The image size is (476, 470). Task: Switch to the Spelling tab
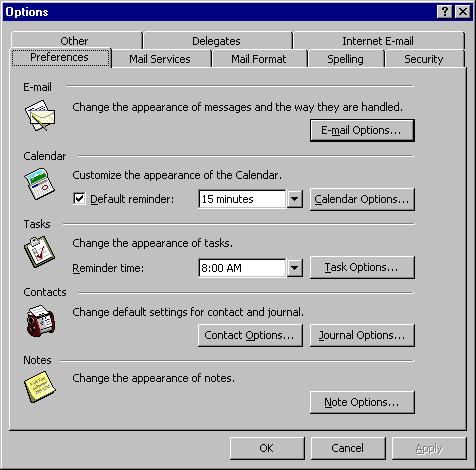[346, 59]
